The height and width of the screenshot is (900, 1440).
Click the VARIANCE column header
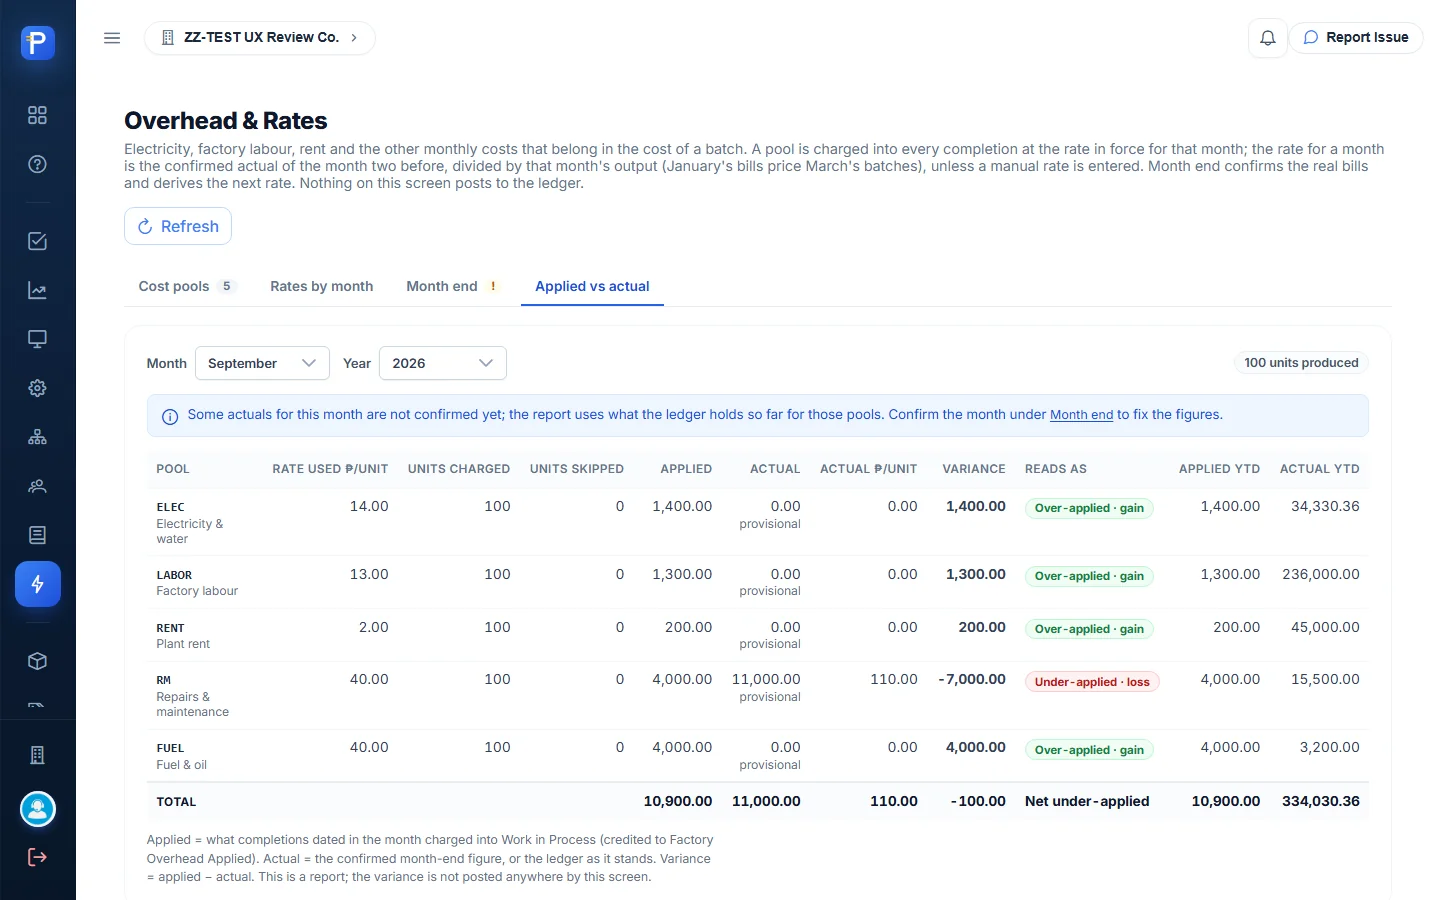click(974, 469)
